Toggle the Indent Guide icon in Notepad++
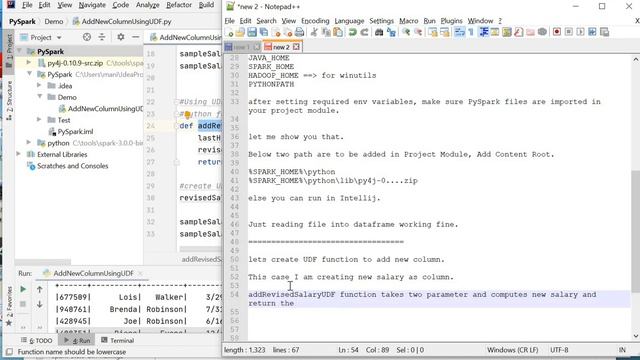Image resolution: width=640 pixels, height=360 pixels. [x=484, y=32]
